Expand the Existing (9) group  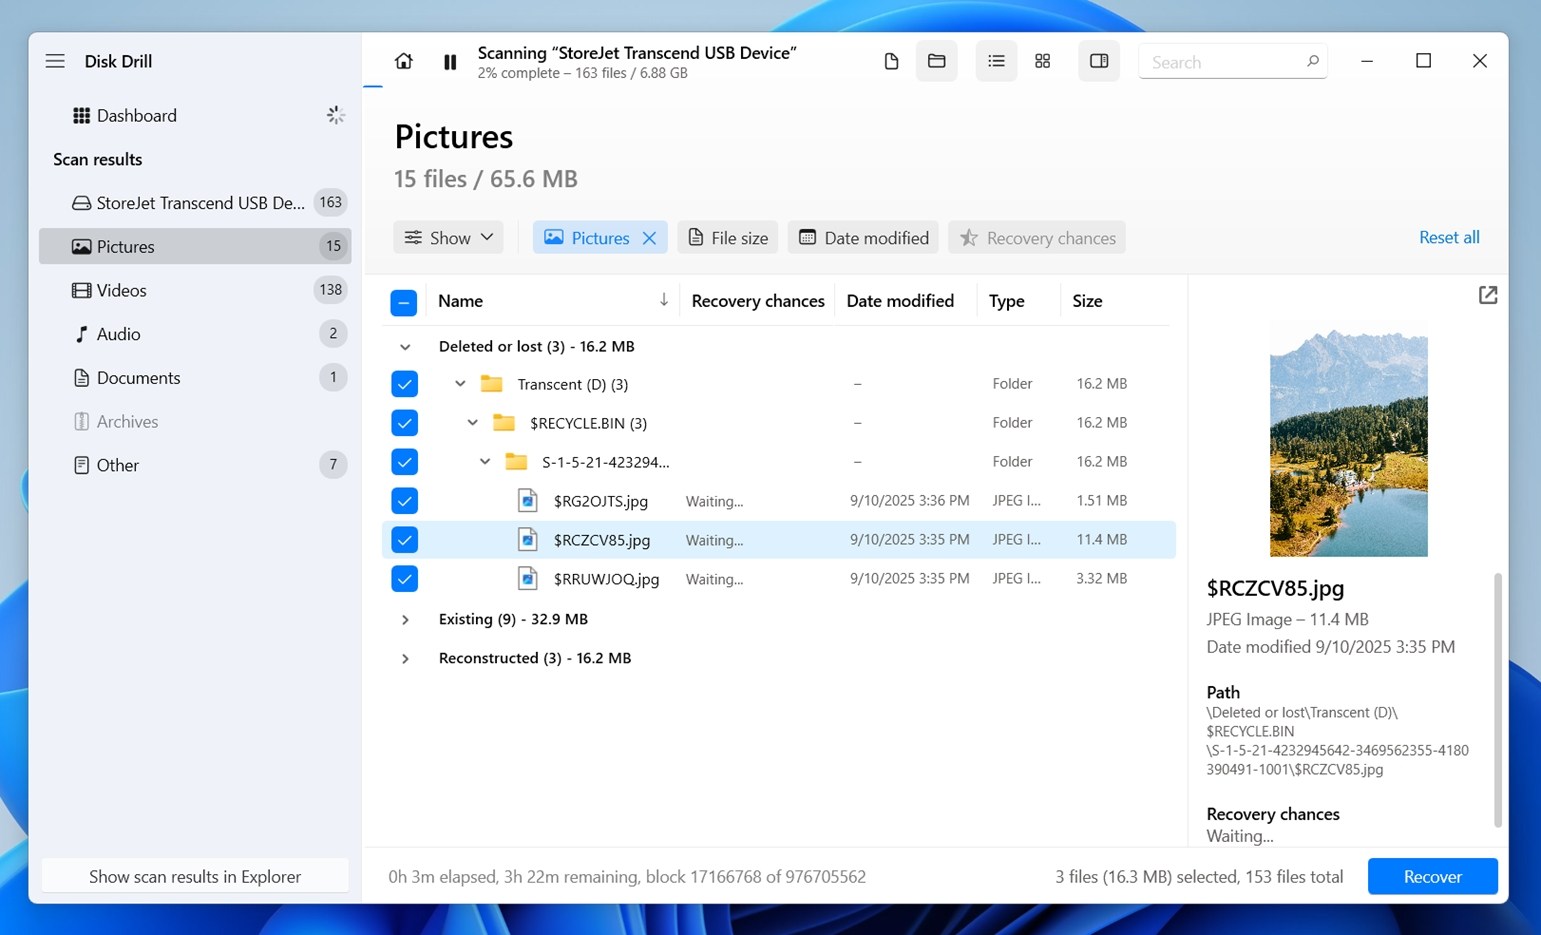405,620
